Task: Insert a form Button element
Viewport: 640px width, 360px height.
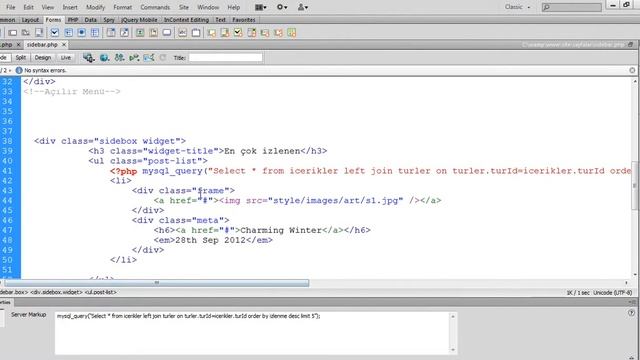Action: tap(167, 33)
